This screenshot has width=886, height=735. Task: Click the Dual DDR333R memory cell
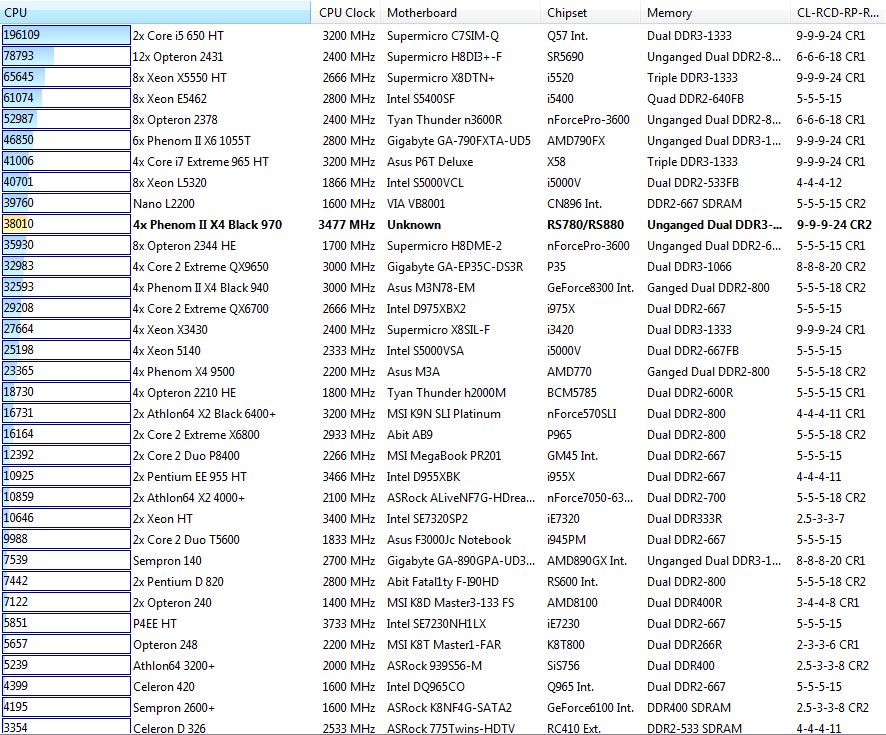[684, 519]
